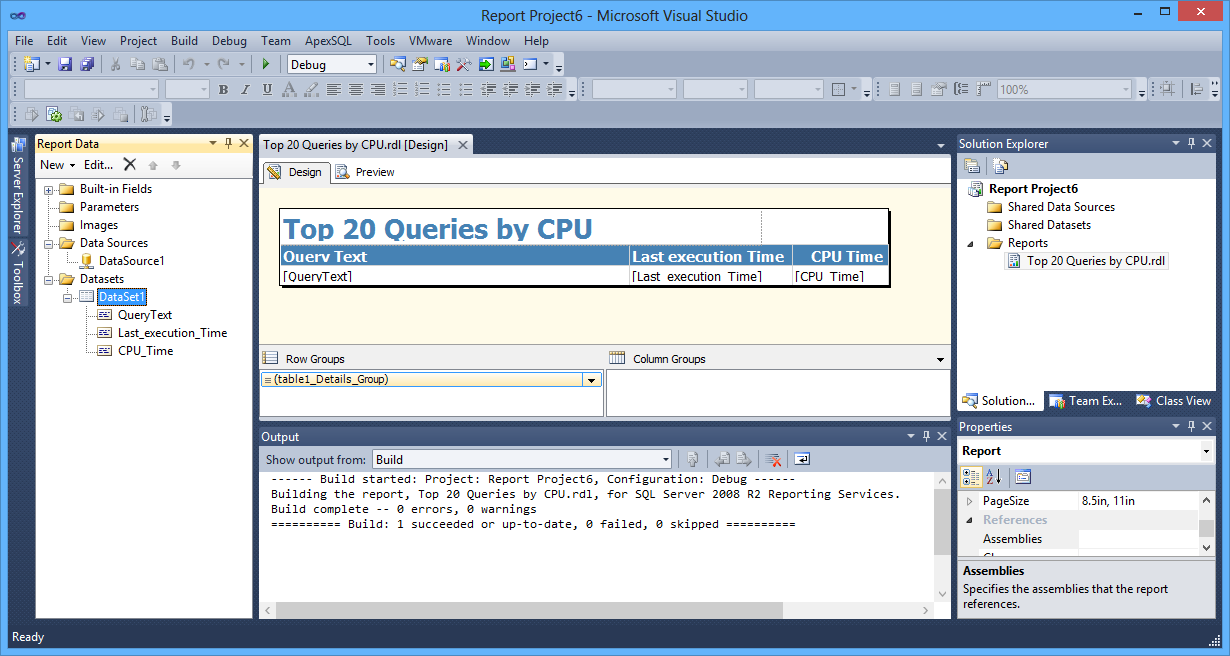Collapse the Data Sources node
This screenshot has width=1230, height=656.
point(49,243)
